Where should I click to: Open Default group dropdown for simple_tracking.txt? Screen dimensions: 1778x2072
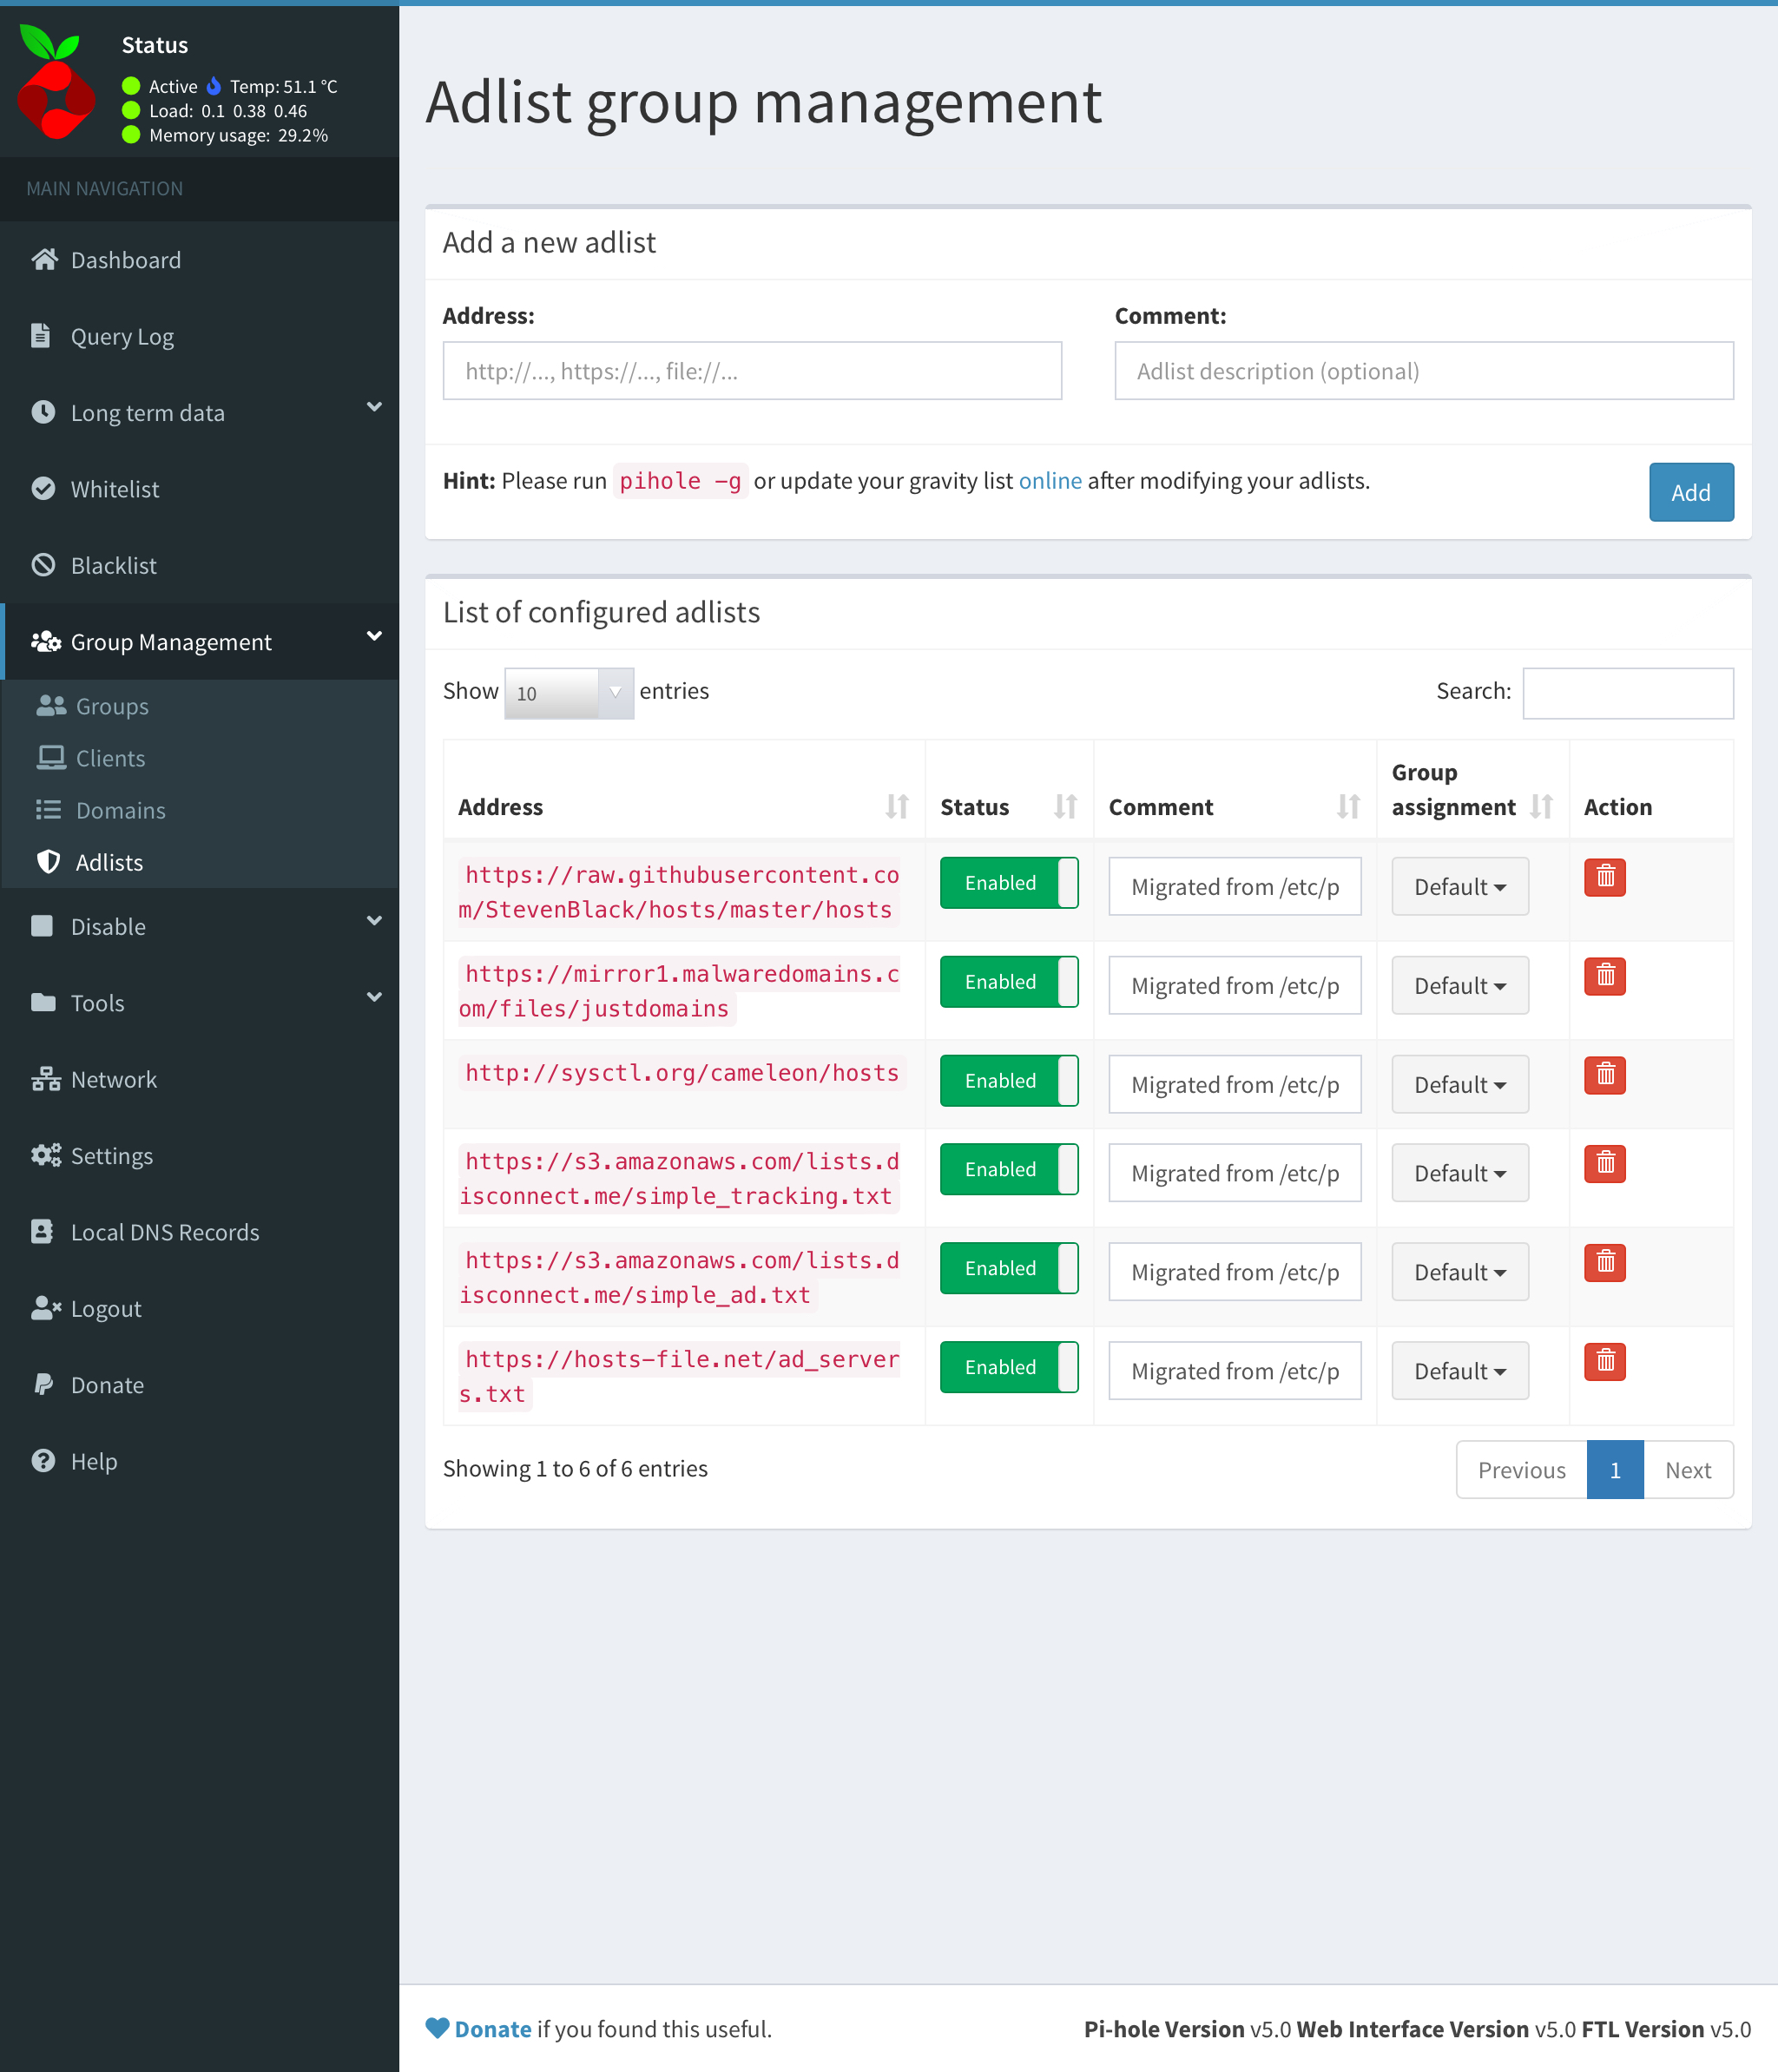[x=1459, y=1173]
